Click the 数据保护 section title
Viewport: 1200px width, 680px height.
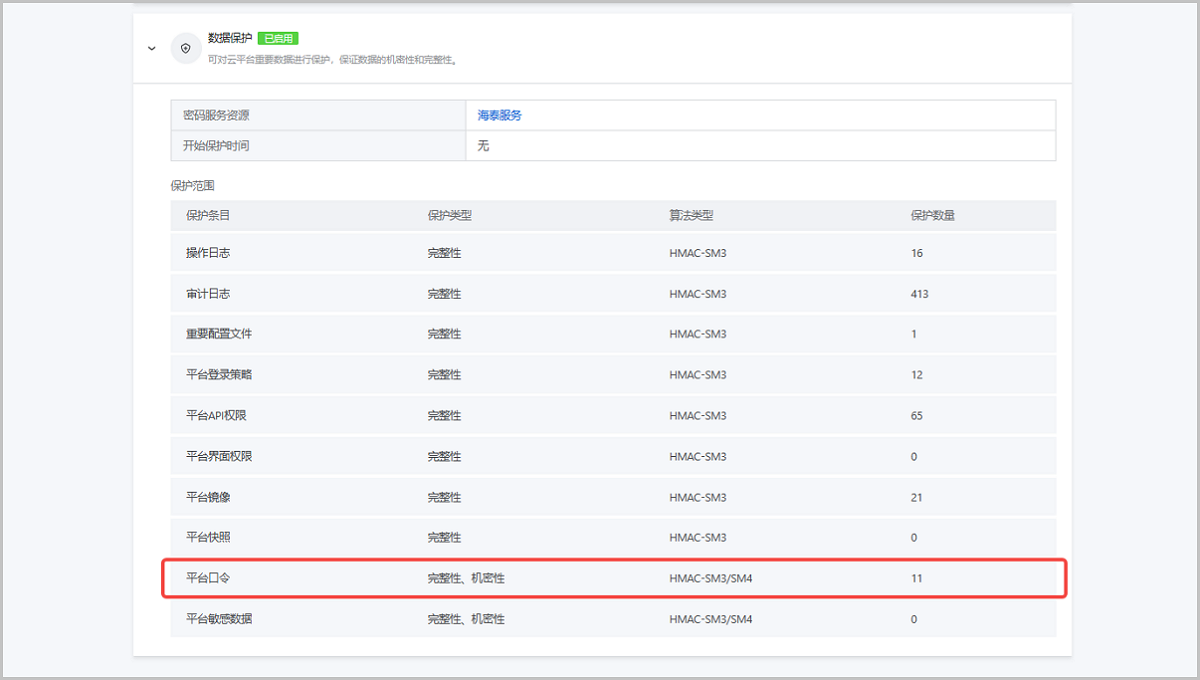[229, 38]
